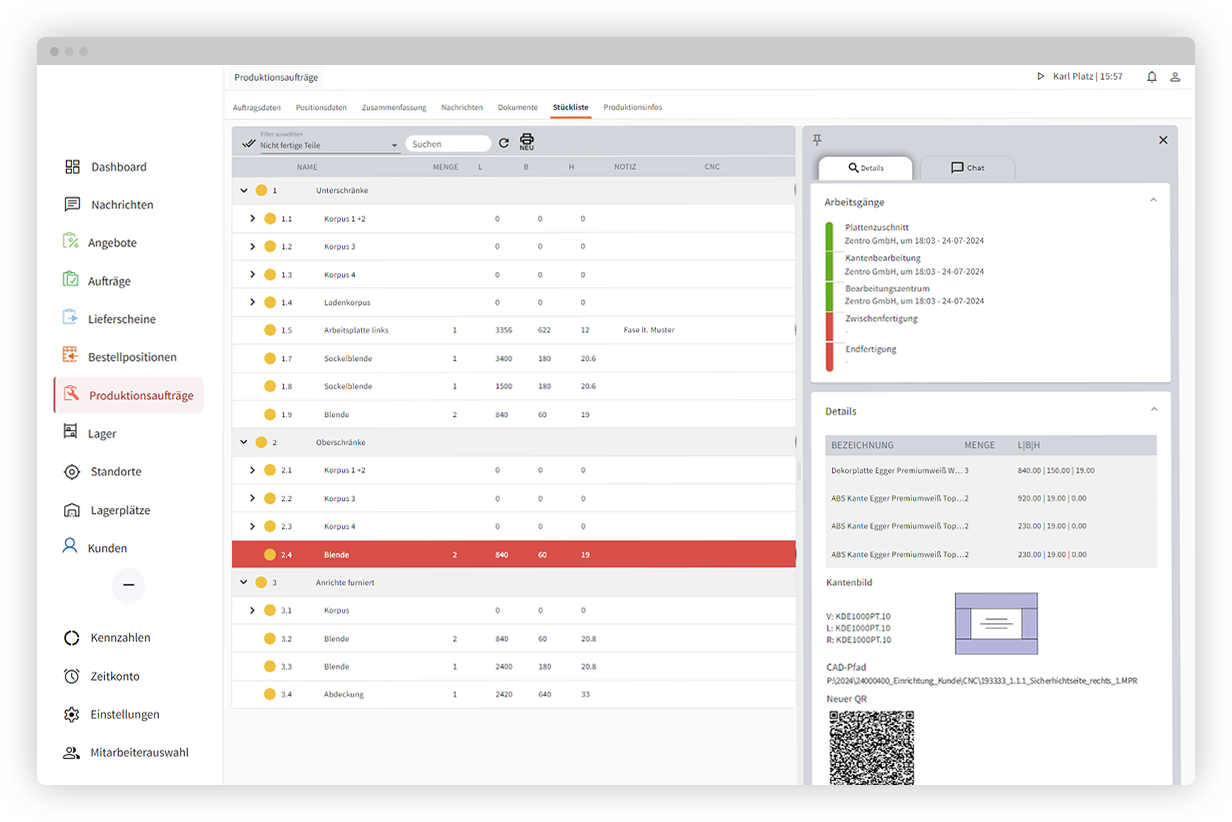
Task: Click the Aufträge icon in sidebar
Action: (x=70, y=280)
